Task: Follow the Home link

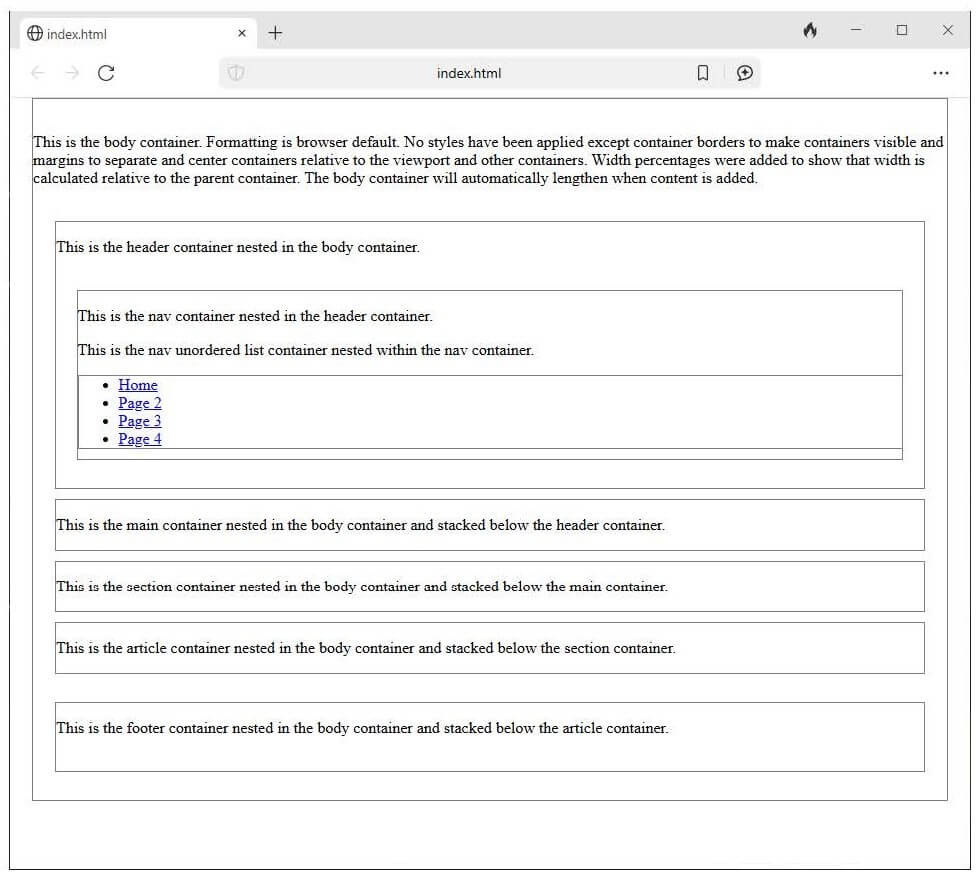Action: coord(138,385)
